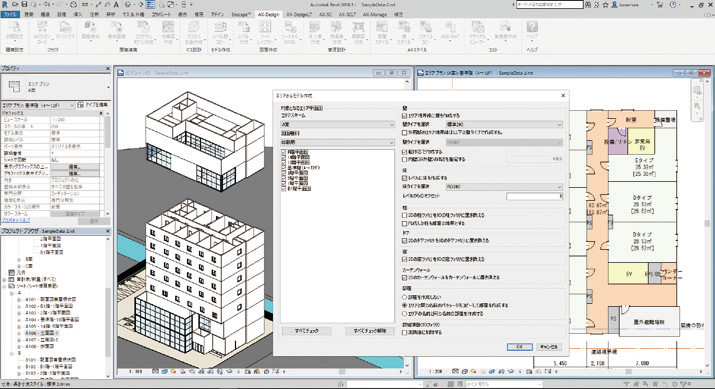Screen dimensions: 715x389
Task: Open the default 3D view house icon
Action: [129, 5]
